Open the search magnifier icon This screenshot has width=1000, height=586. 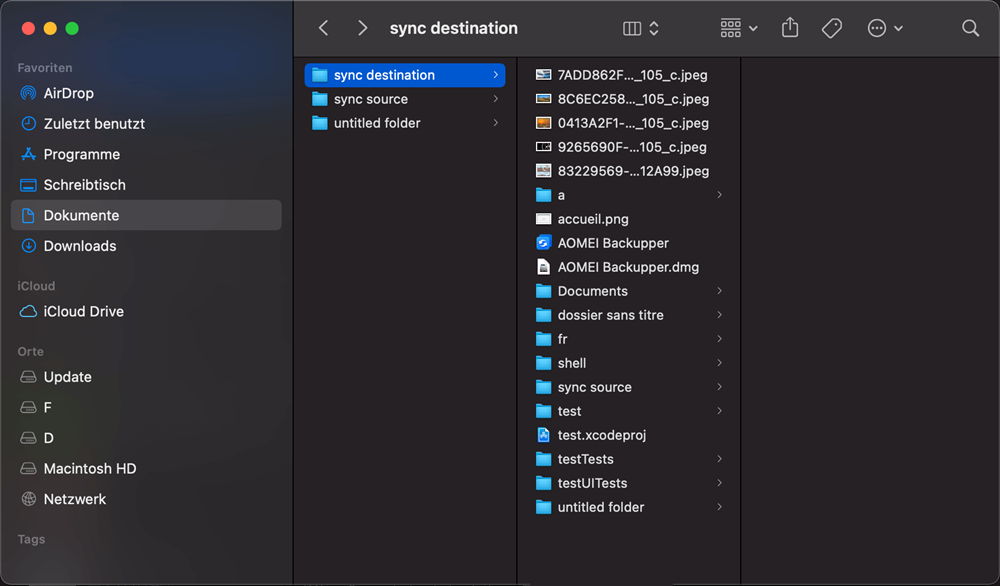click(970, 29)
